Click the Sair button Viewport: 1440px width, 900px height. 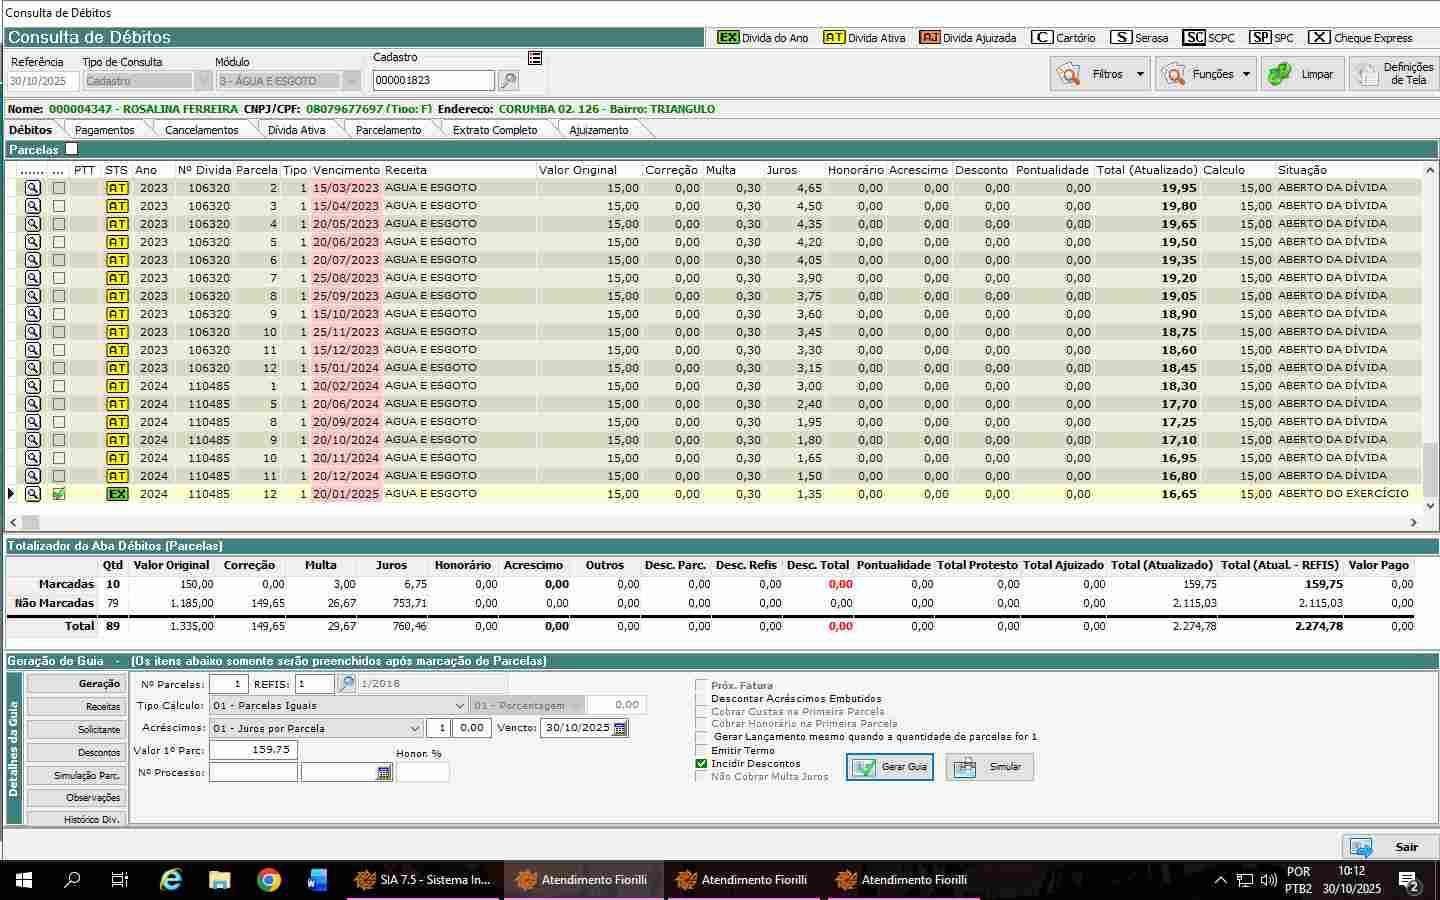1390,847
